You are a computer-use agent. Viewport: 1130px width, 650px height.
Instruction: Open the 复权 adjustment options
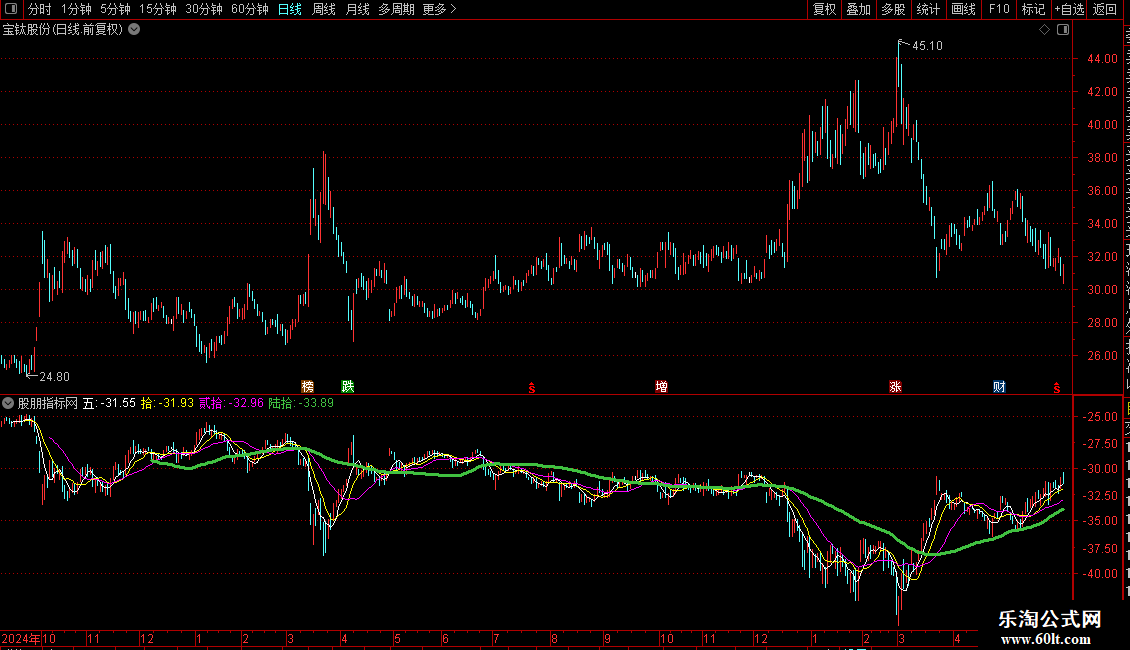pos(824,9)
